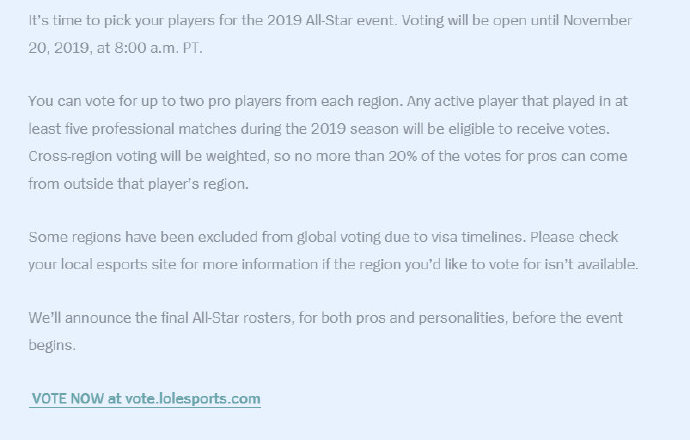Click the single word "begins." line
The height and width of the screenshot is (440, 690).
tap(52, 345)
